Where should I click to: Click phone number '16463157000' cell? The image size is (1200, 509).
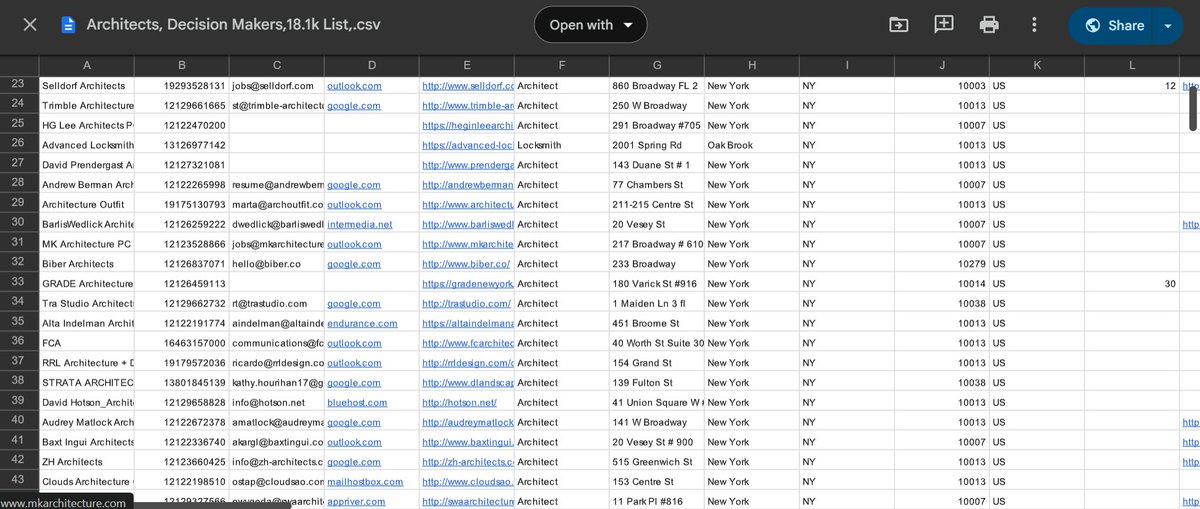click(x=181, y=343)
